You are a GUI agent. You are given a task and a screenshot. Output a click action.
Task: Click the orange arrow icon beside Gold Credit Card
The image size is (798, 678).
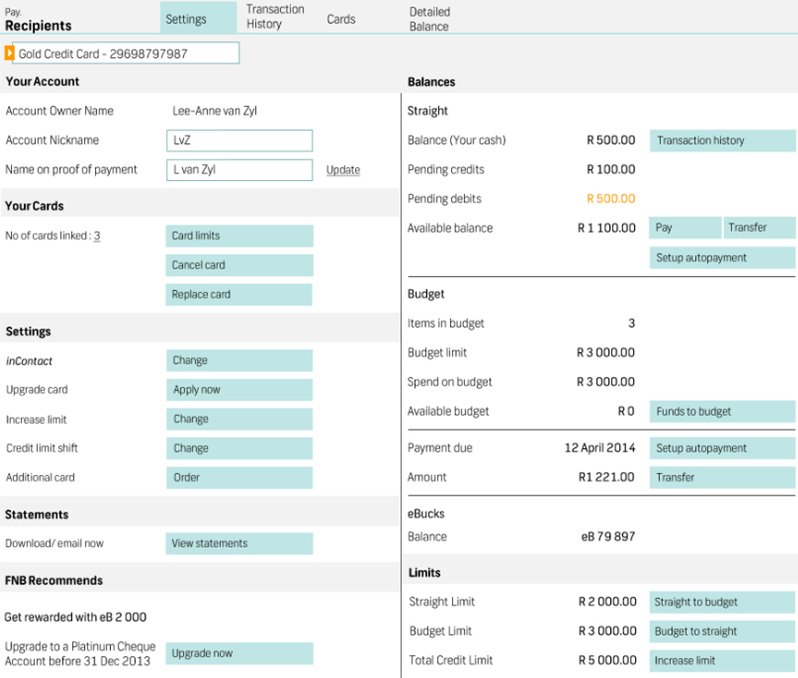coord(9,53)
